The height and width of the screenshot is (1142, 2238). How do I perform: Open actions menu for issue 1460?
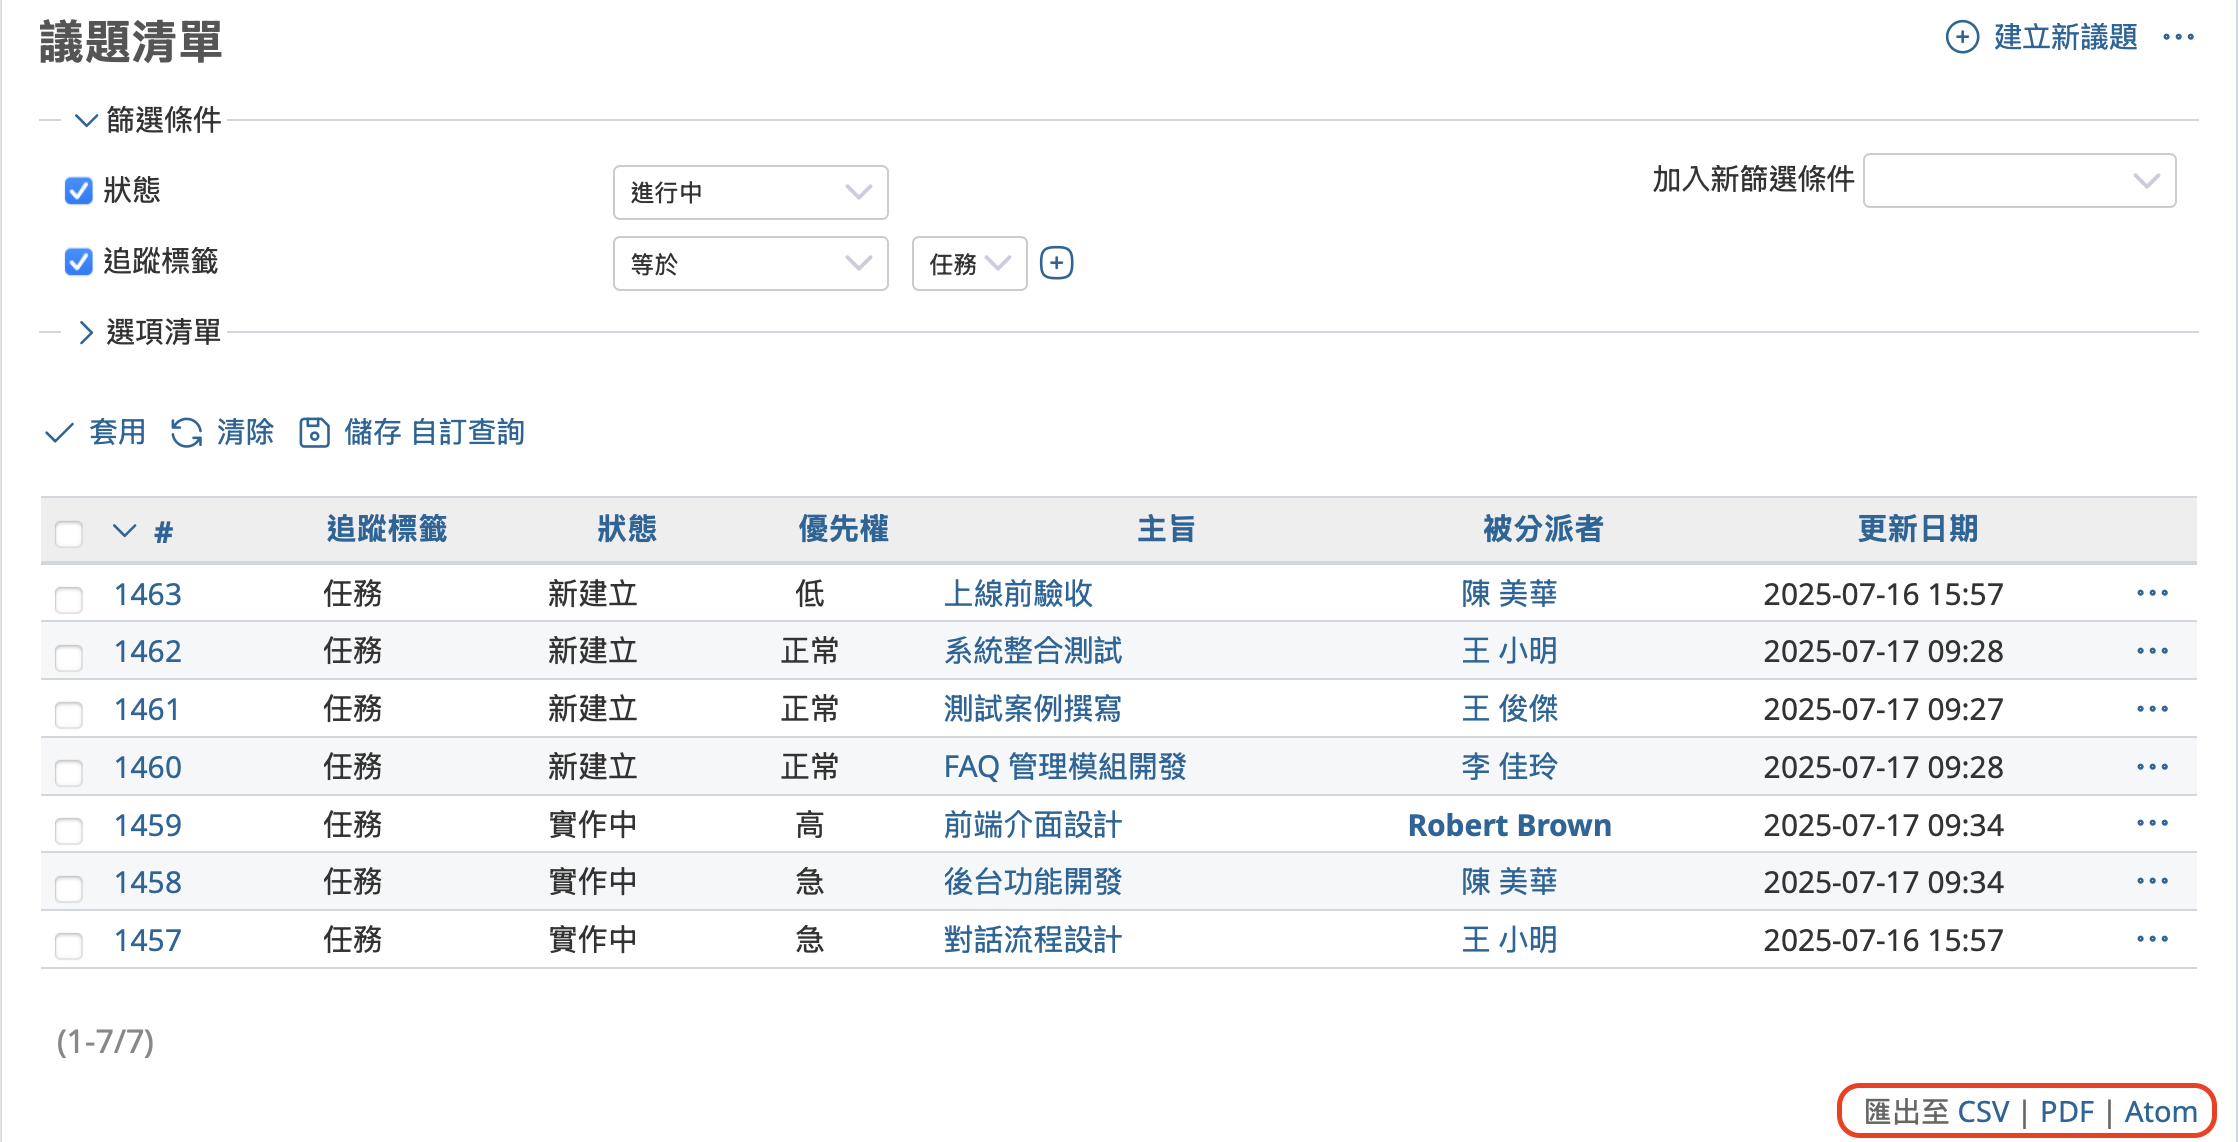pos(2151,767)
